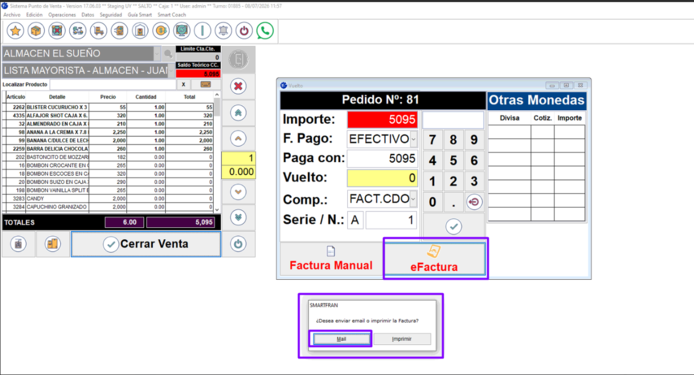Click the home arrow icon in the side panel

pyautogui.click(x=238, y=113)
